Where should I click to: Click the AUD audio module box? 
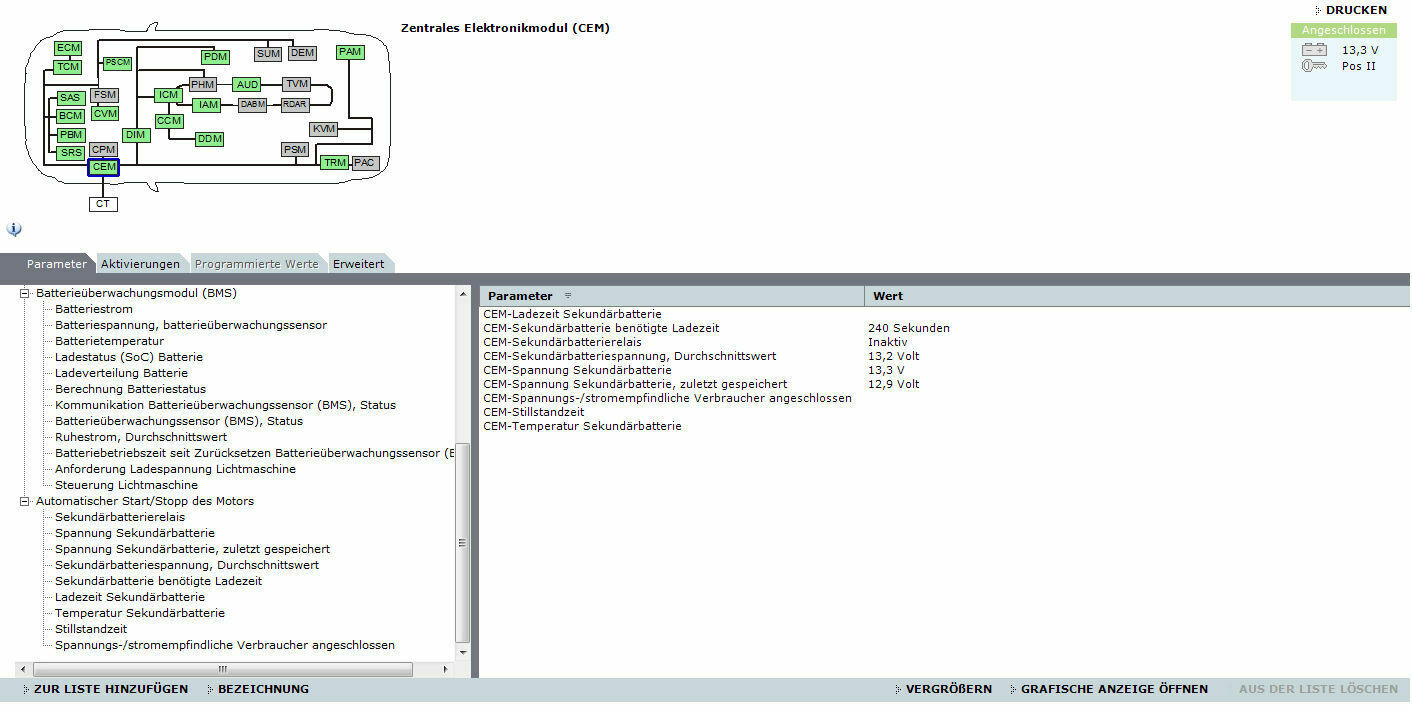(x=247, y=85)
